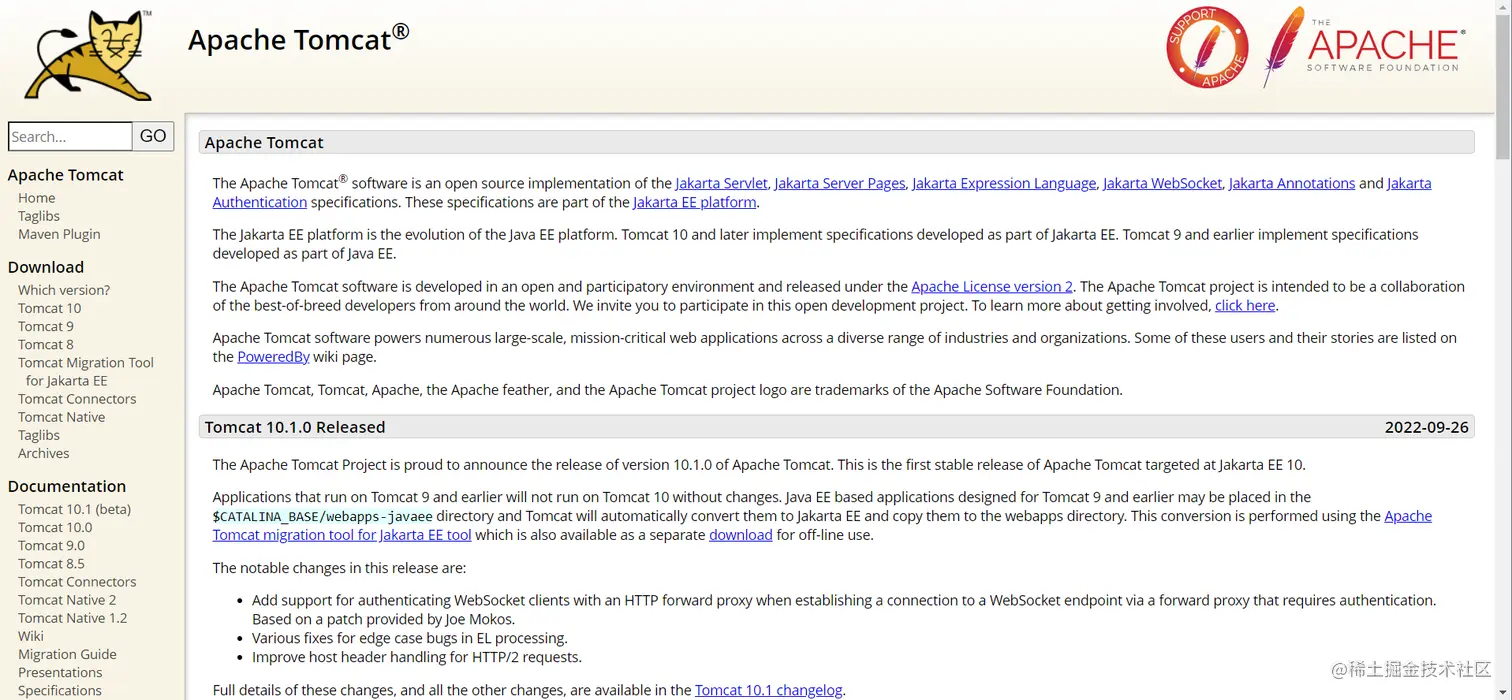Open Tomcat Connectors under Download
The width and height of the screenshot is (1512, 700).
point(77,399)
